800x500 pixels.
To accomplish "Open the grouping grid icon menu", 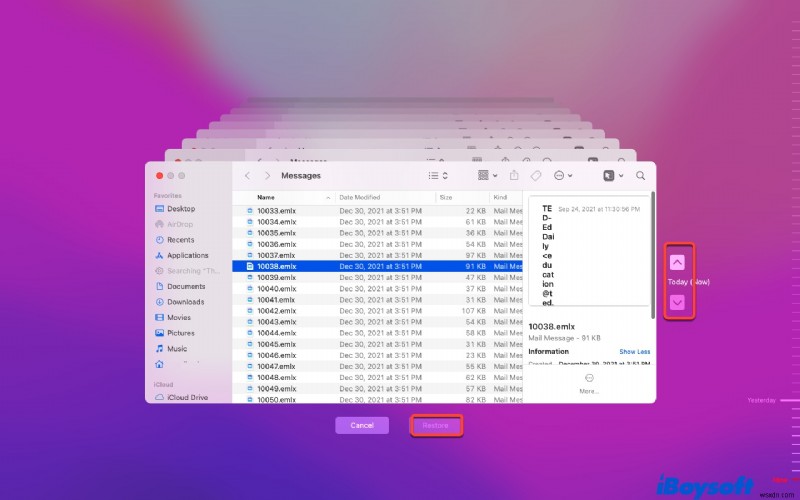I will click(x=487, y=176).
